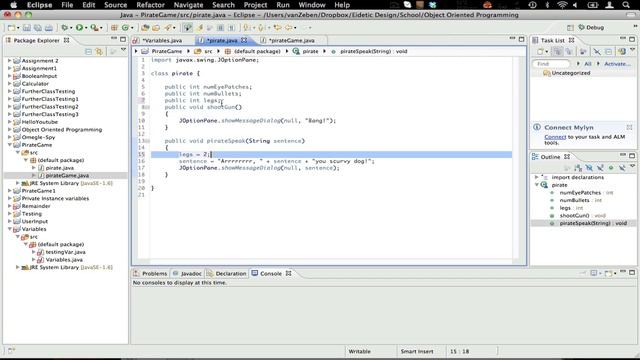The width and height of the screenshot is (640, 360).
Task: Open Package Explorer view menu triangle
Action: click(x=123, y=49)
